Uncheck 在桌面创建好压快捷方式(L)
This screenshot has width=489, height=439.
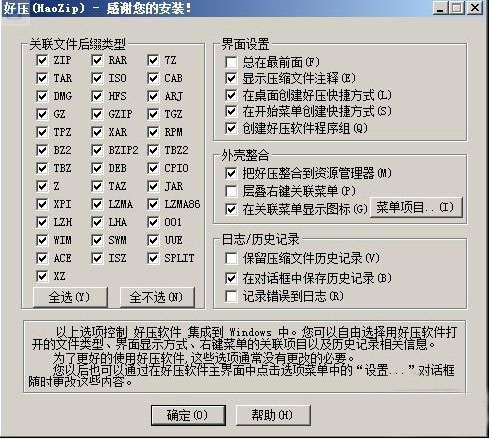tap(231, 95)
